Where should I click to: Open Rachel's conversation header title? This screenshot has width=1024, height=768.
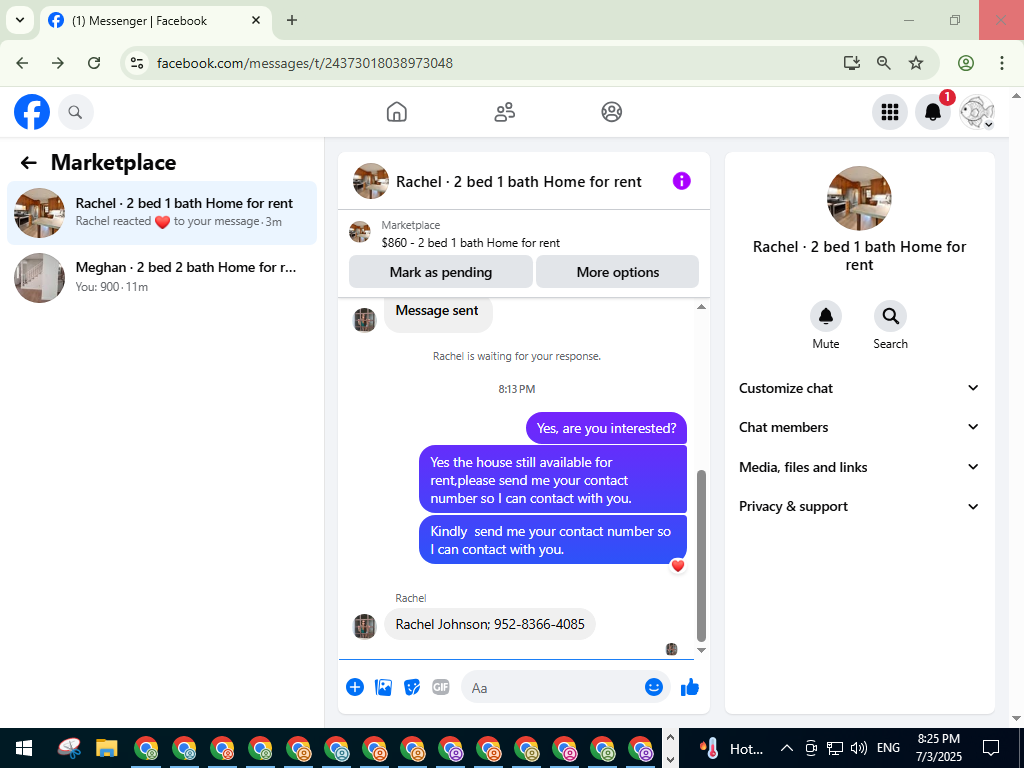tap(519, 182)
